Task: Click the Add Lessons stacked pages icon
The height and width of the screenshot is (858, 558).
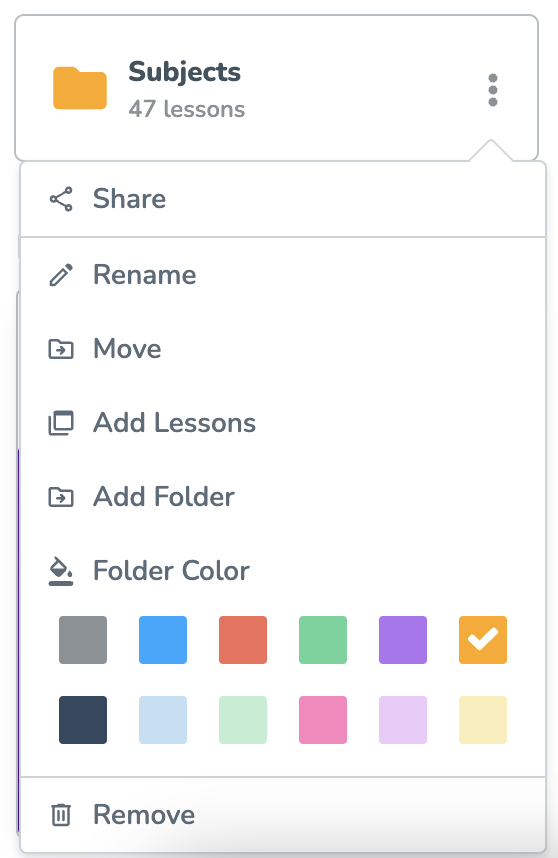Action: tap(61, 422)
